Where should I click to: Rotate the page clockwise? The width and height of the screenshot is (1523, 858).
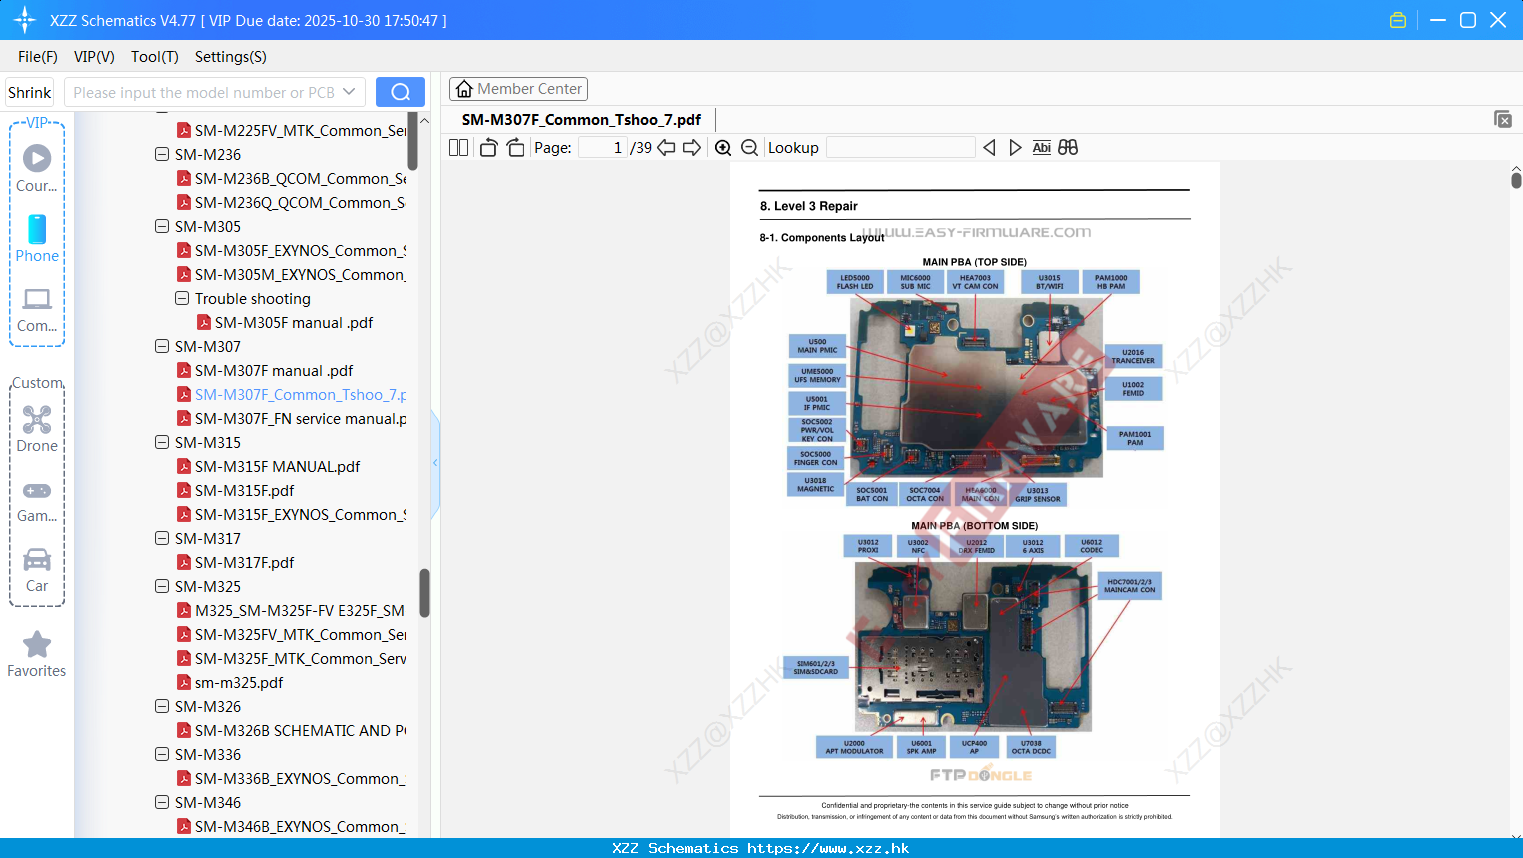(x=515, y=148)
